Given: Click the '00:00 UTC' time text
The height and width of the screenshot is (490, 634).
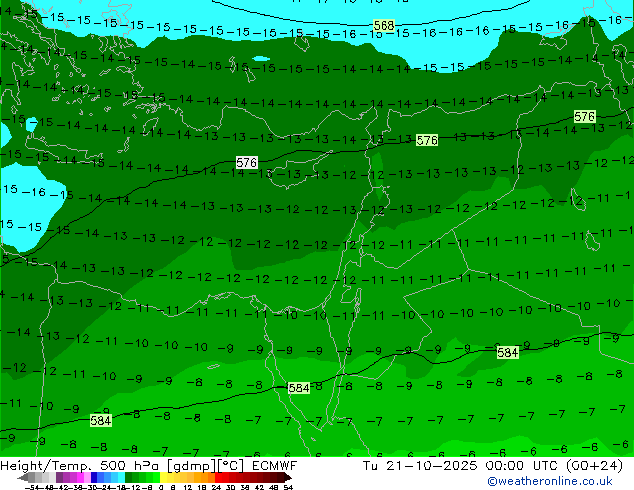Looking at the screenshot, I should (x=521, y=466).
